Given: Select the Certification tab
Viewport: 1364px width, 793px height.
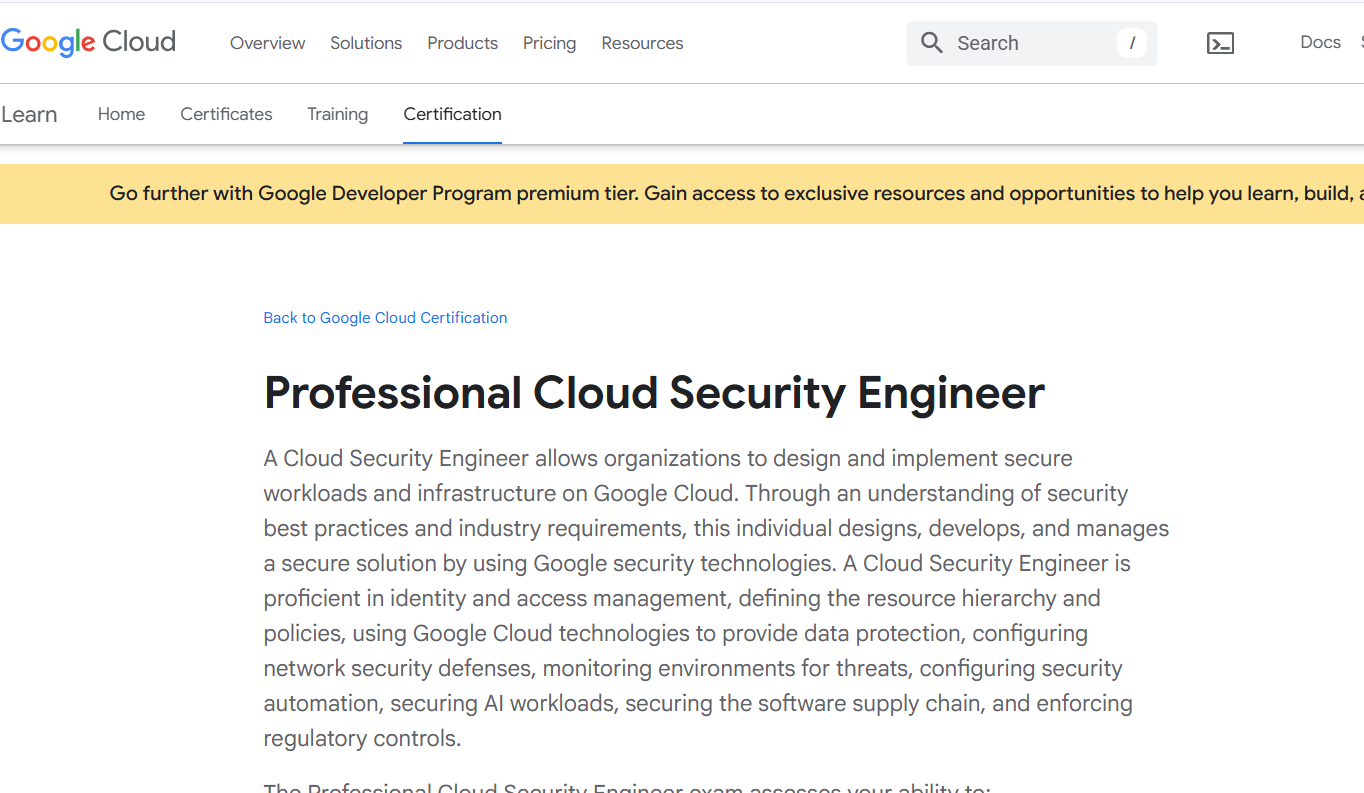Looking at the screenshot, I should coord(452,114).
